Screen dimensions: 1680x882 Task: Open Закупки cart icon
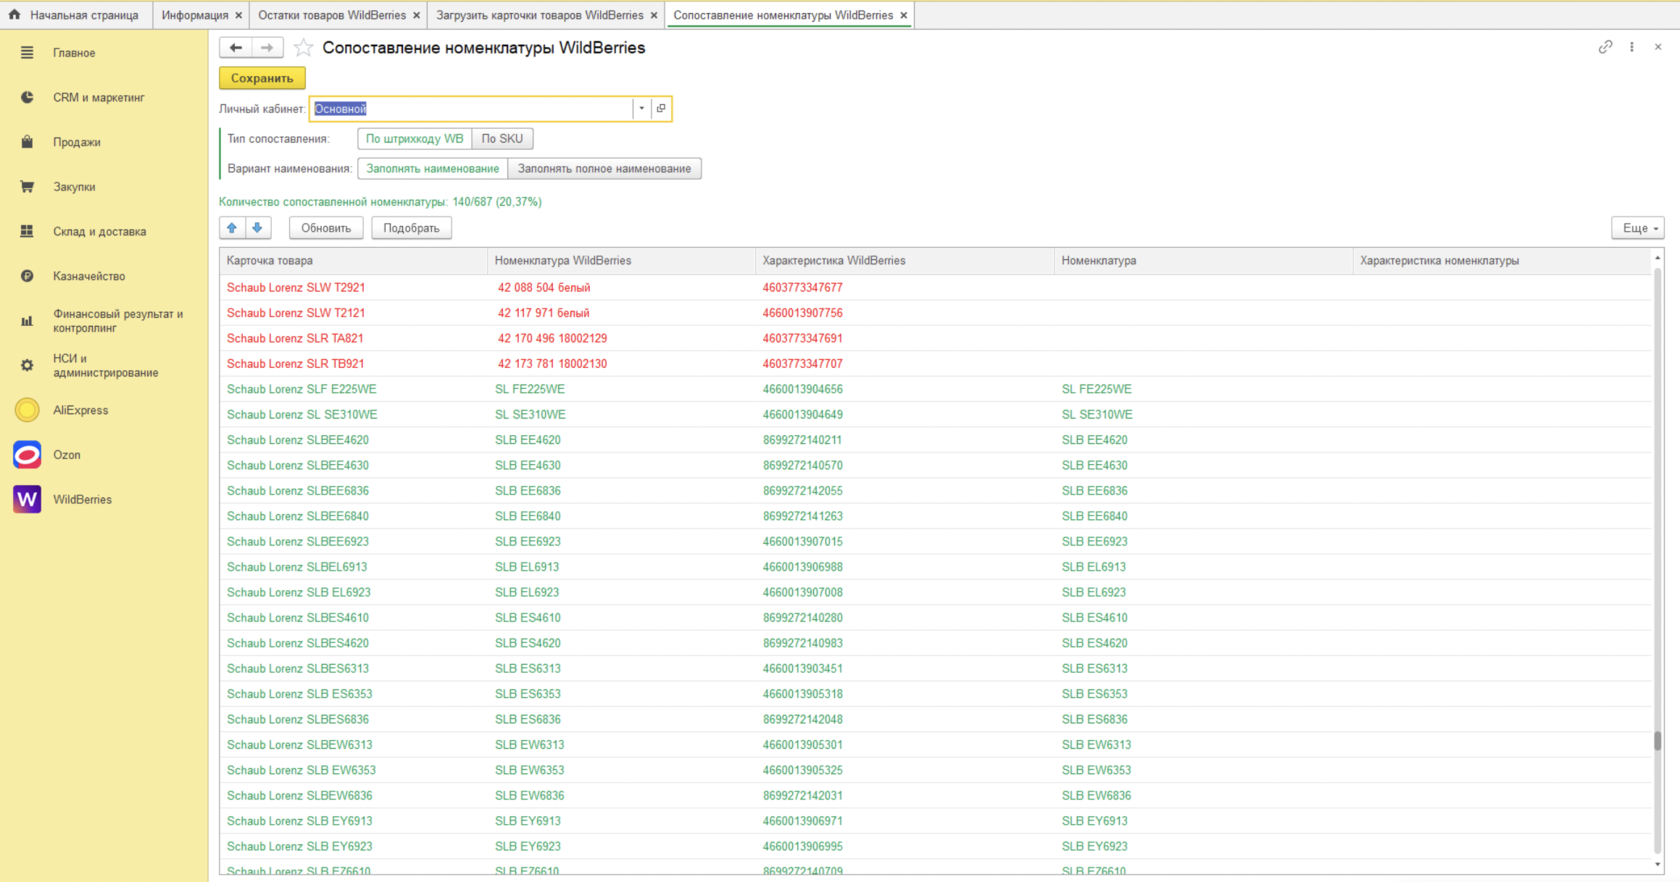27,187
